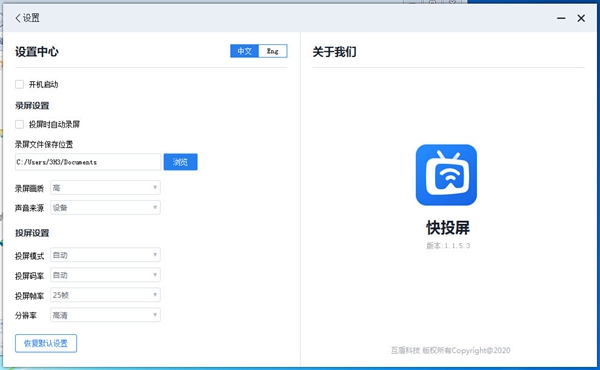Open the 声音来源 dropdown
Screen dimensions: 600x370
105,207
